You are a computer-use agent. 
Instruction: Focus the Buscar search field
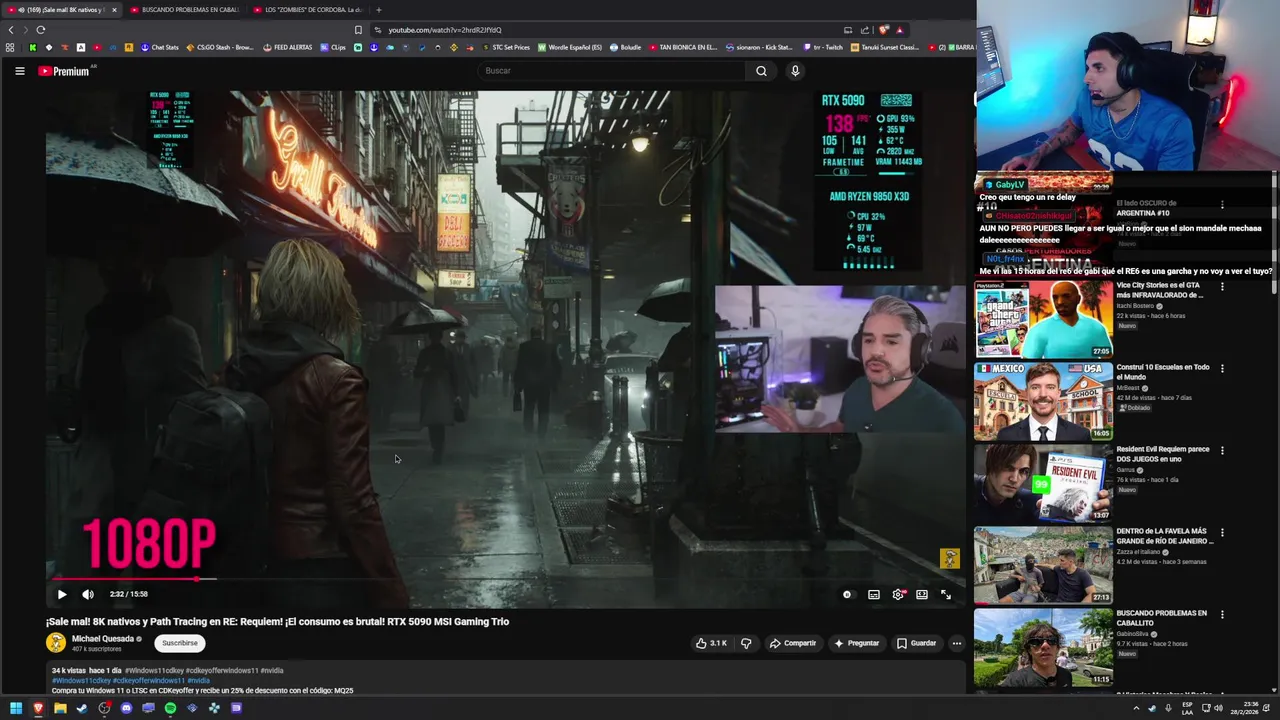click(x=612, y=71)
